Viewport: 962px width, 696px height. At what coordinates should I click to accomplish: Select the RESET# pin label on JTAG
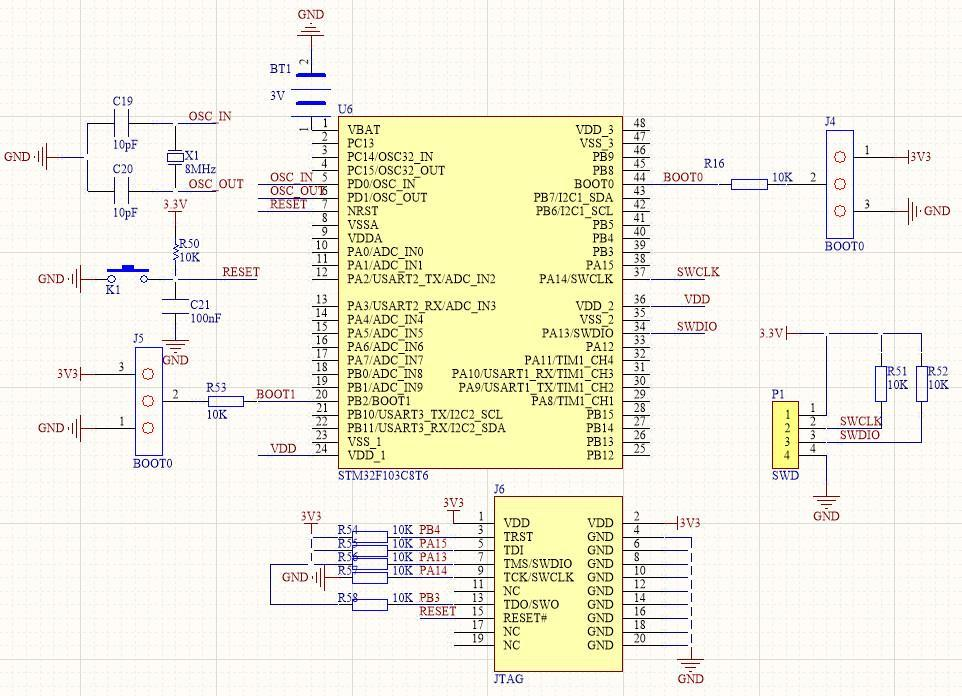coord(525,618)
